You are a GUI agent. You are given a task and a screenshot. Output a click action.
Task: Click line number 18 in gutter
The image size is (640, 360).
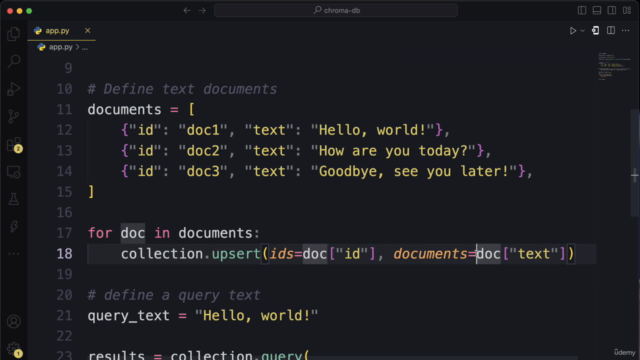pyautogui.click(x=64, y=254)
